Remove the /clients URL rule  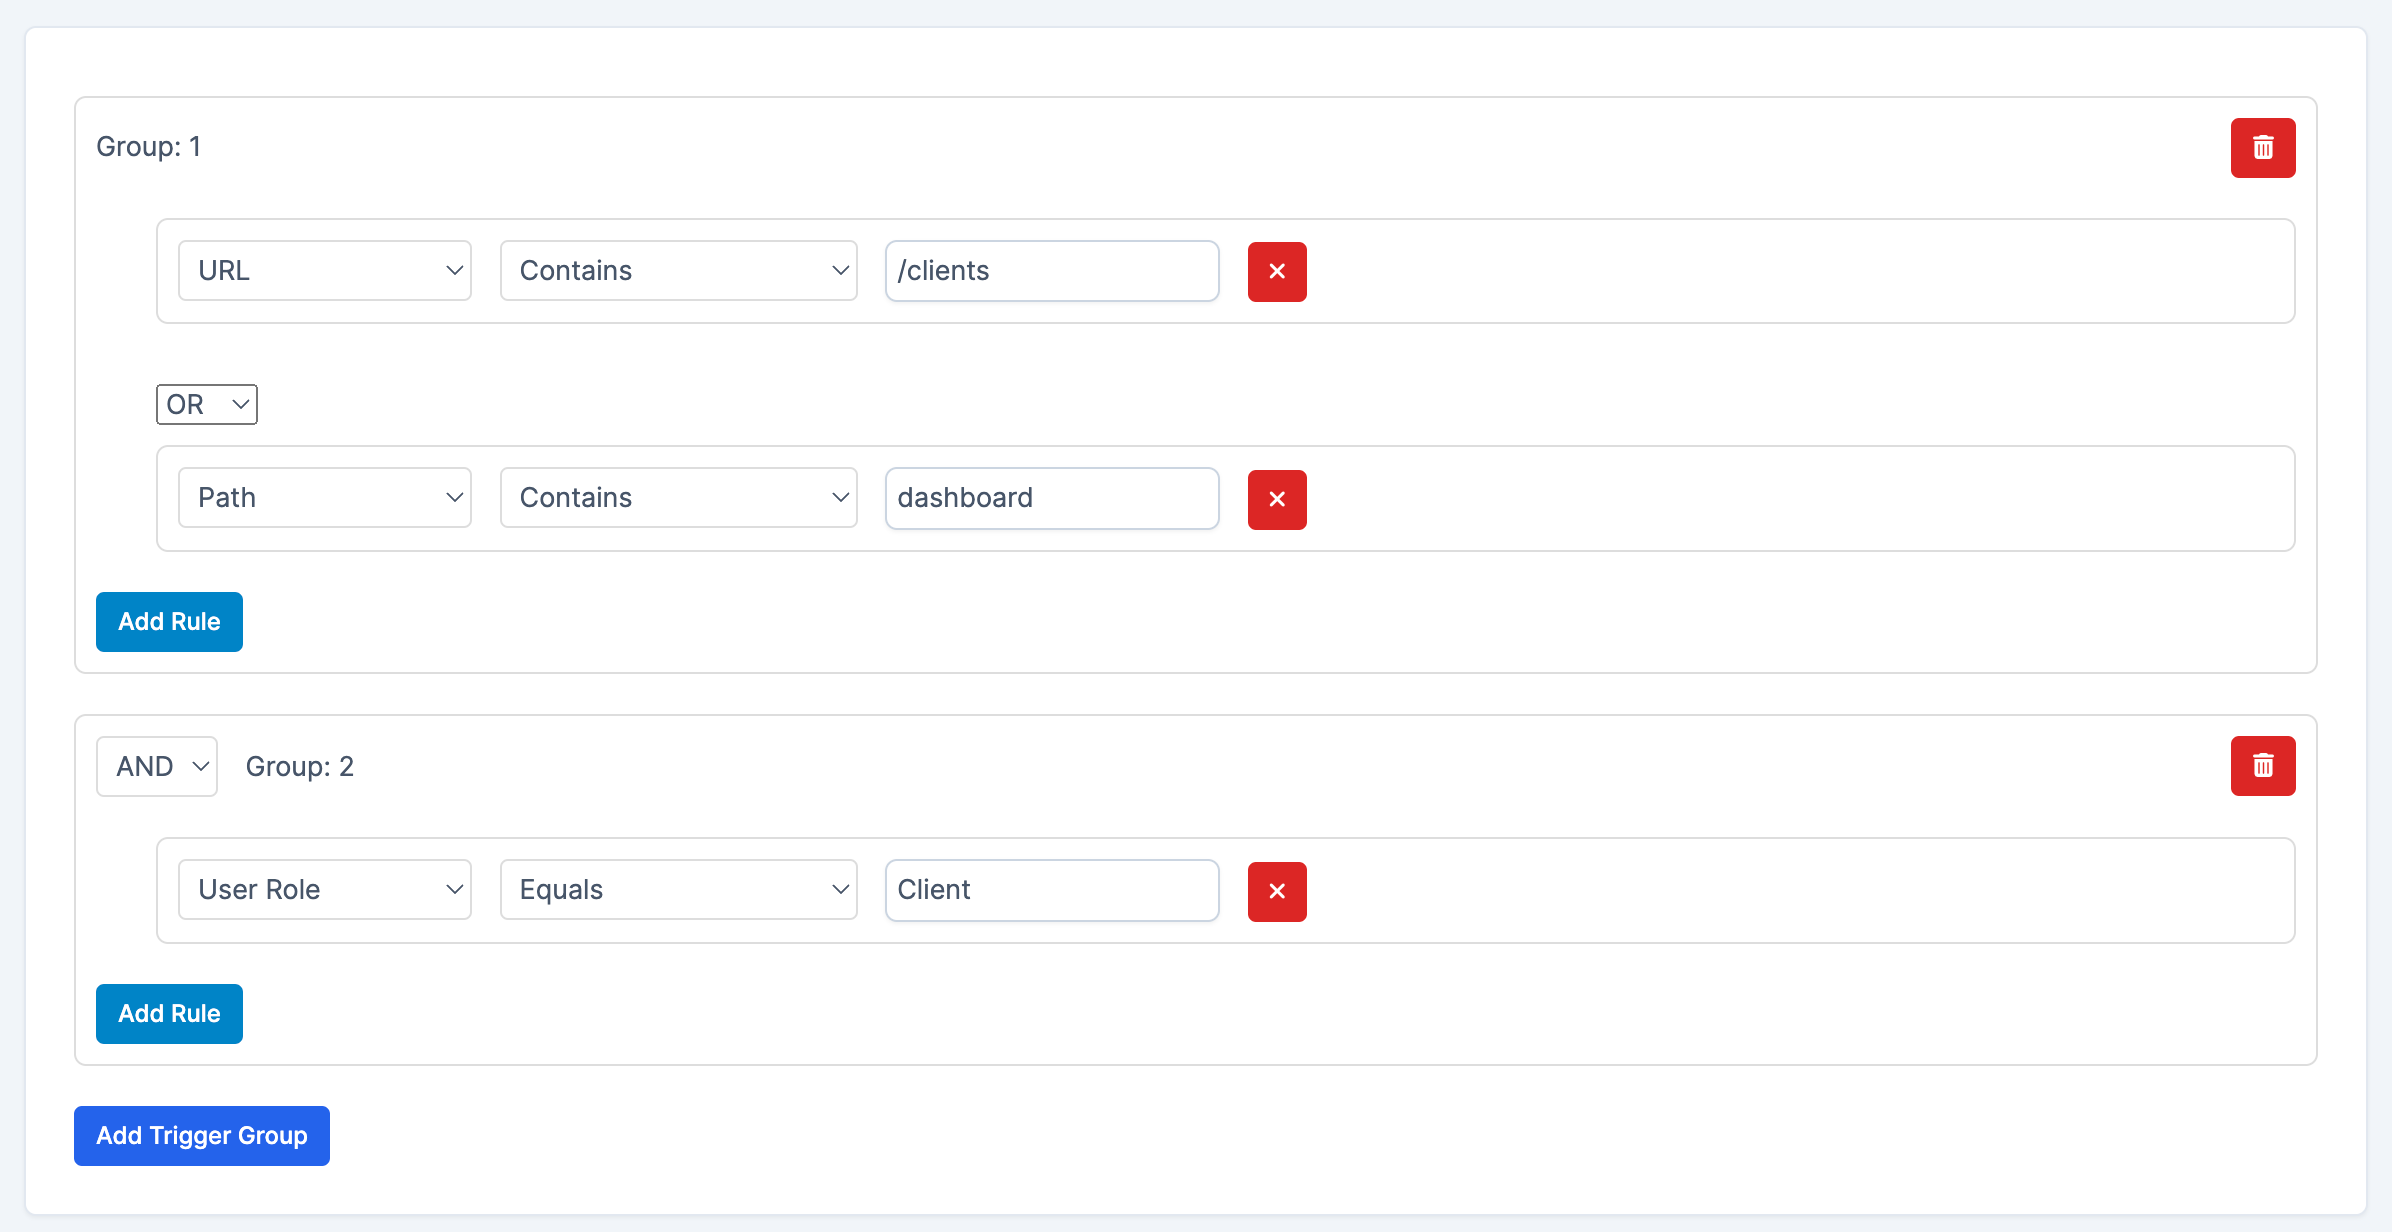click(x=1277, y=271)
